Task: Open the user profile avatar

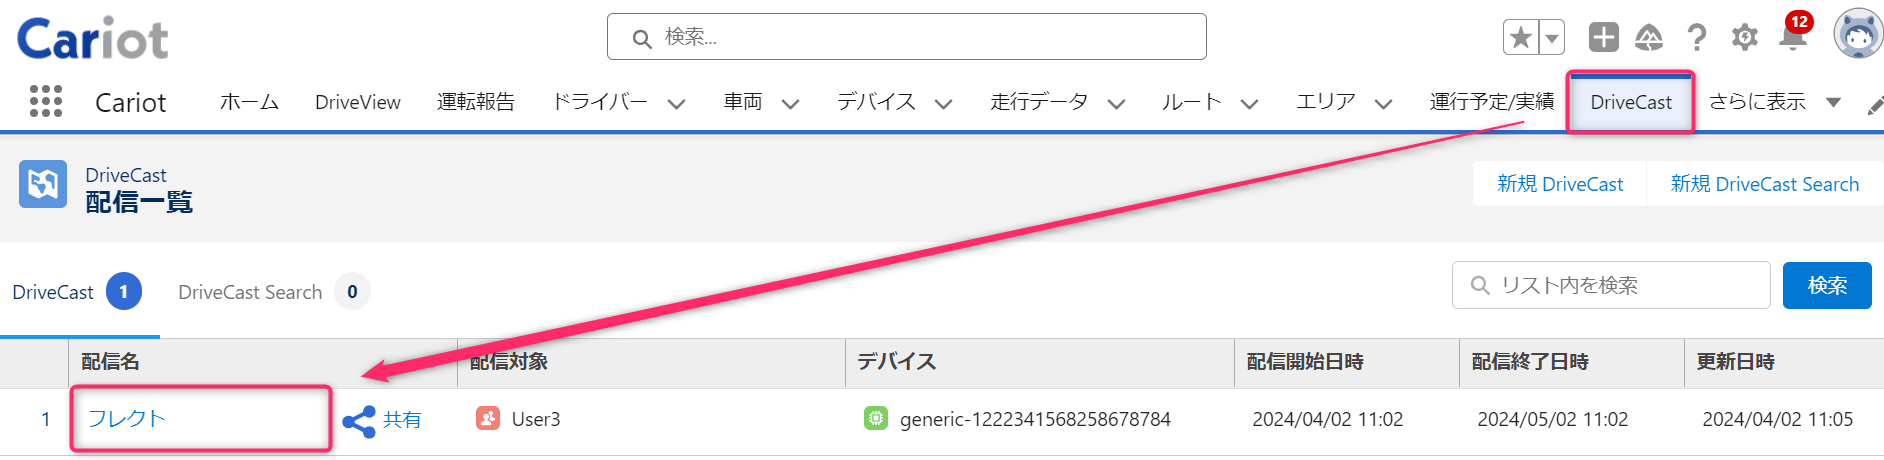Action: click(x=1858, y=35)
